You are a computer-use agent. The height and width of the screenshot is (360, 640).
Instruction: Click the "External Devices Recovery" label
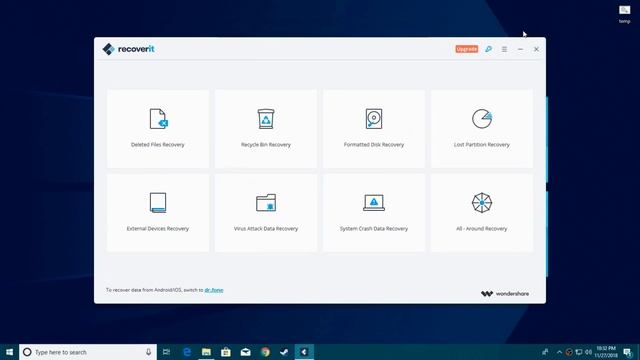tap(158, 229)
